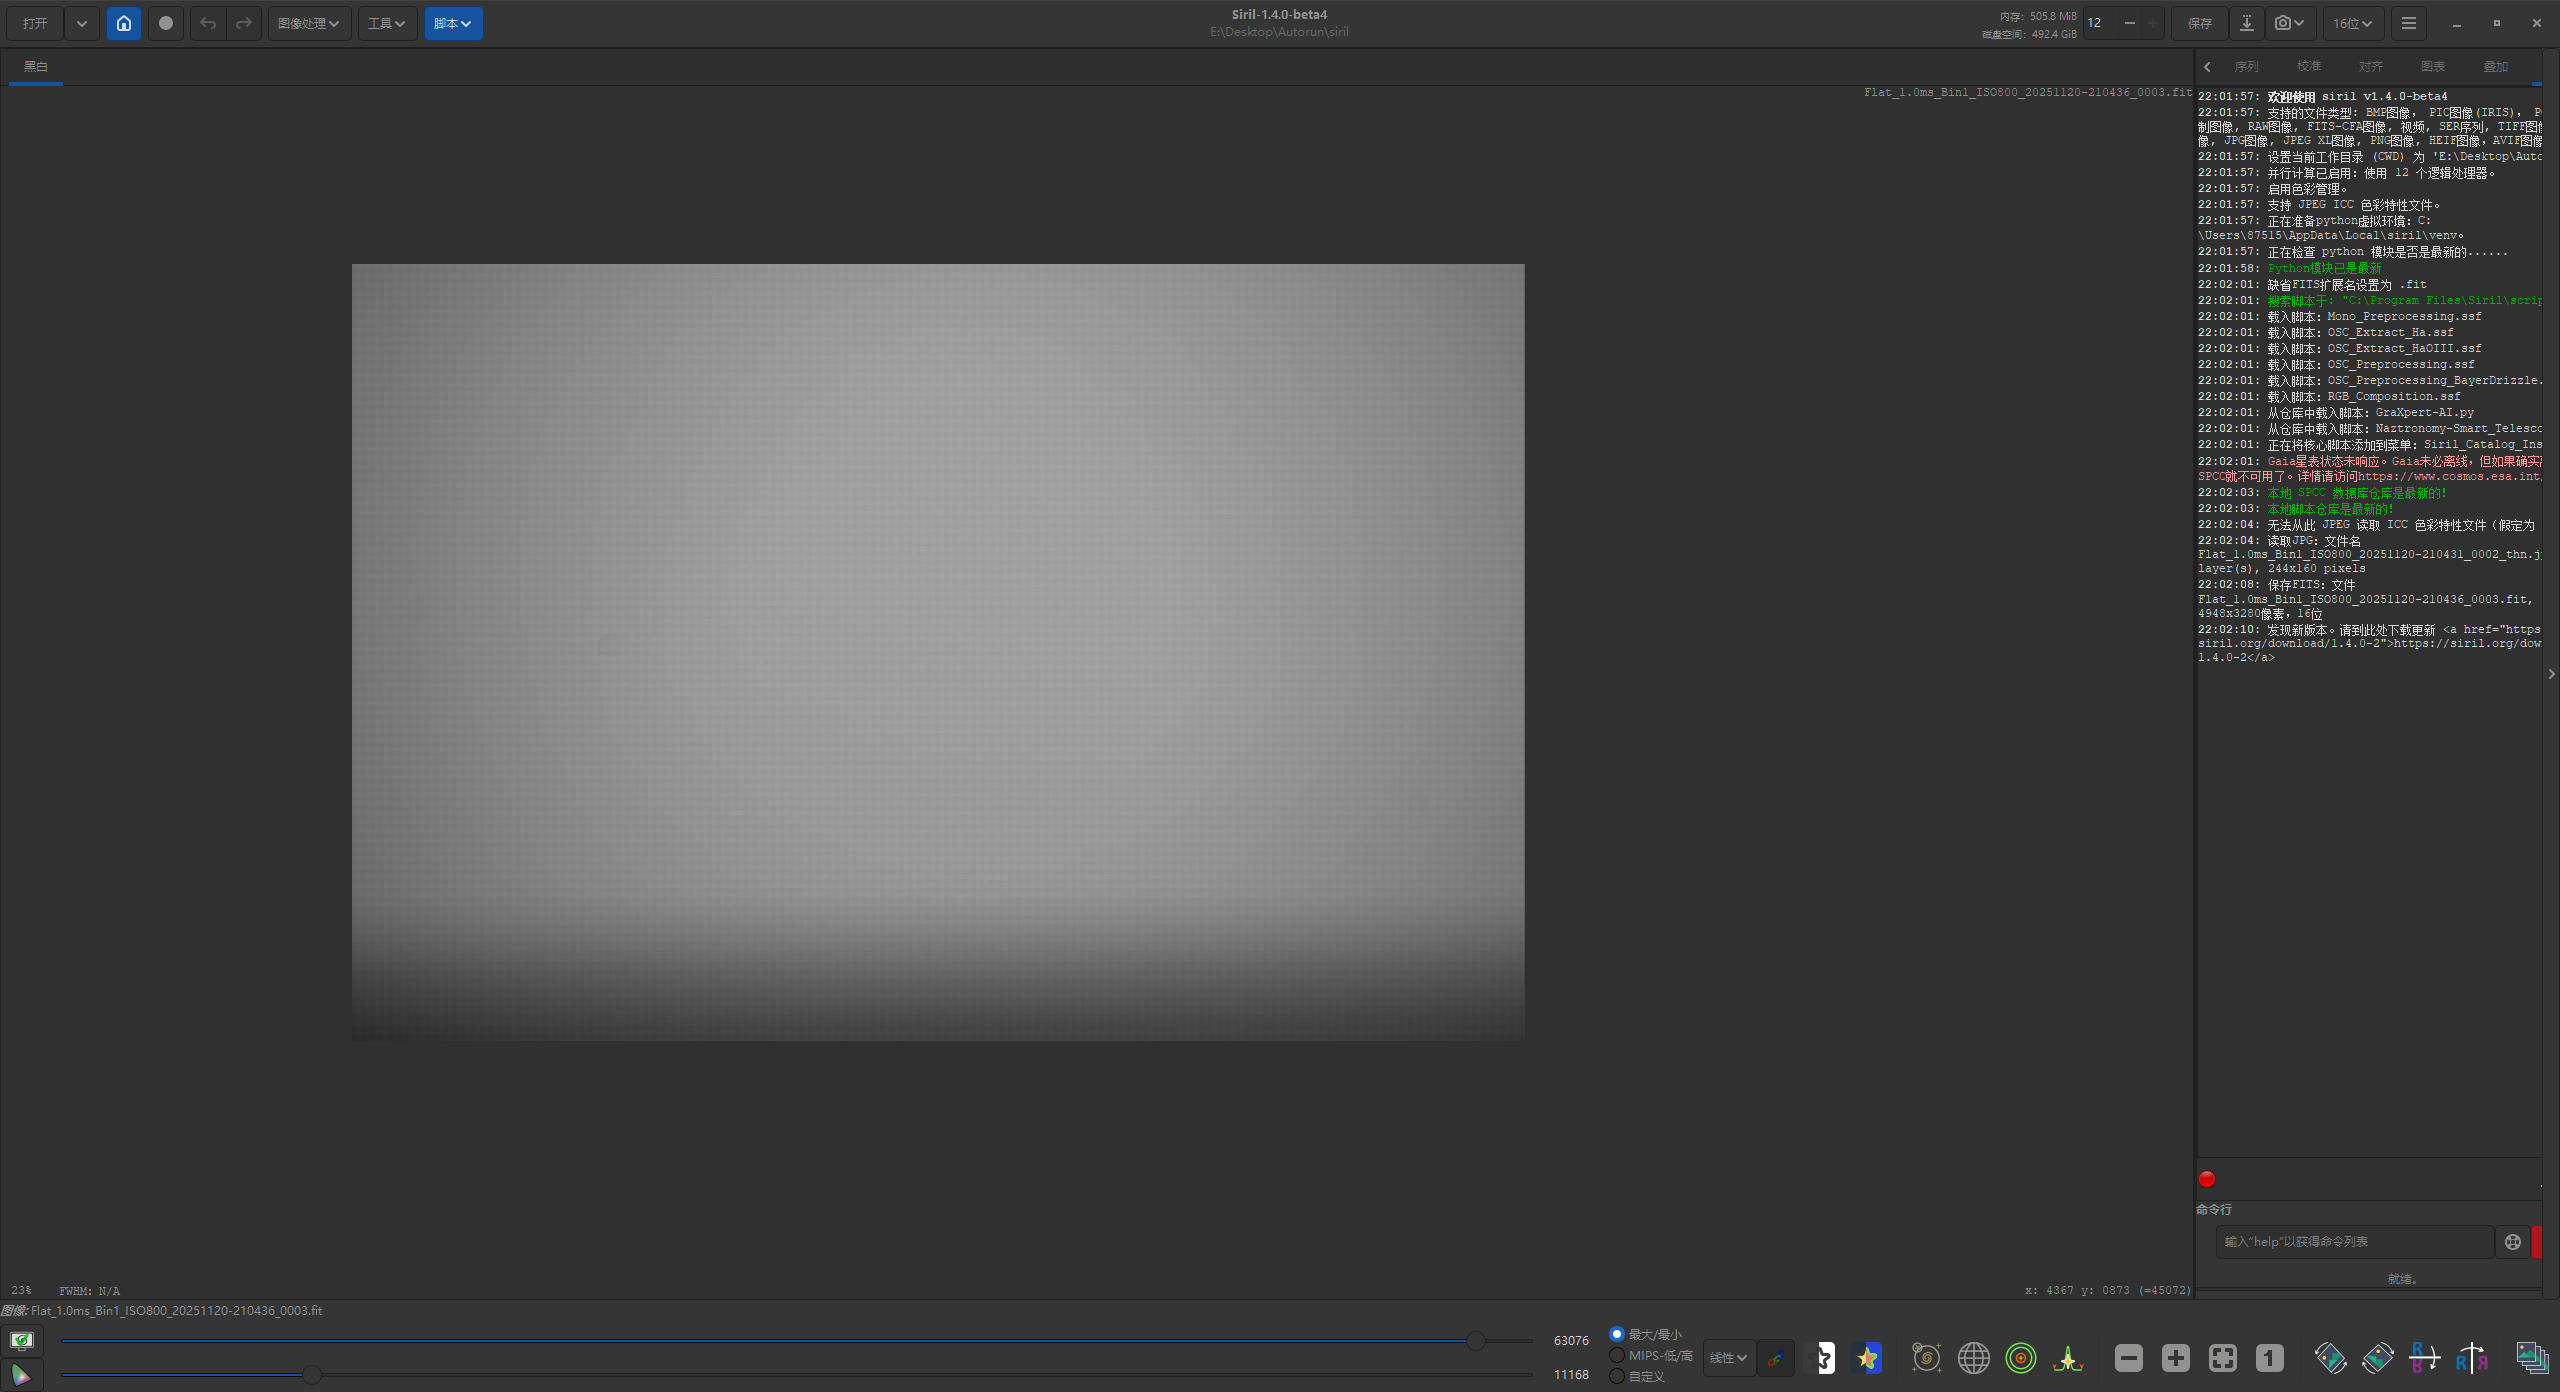Image resolution: width=2560 pixels, height=1392 pixels.
Task: Select the 最大/最小 radio option
Action: [1616, 1334]
